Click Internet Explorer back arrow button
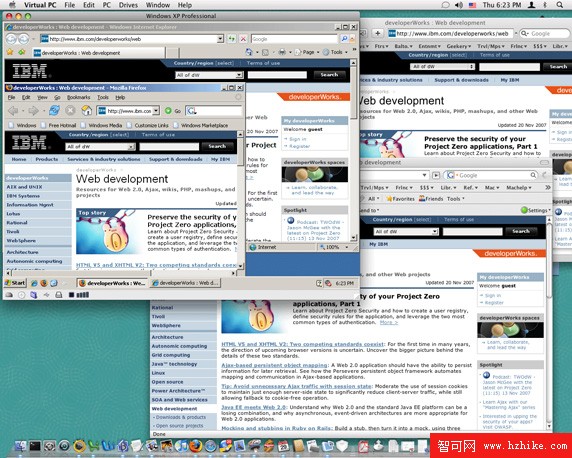This screenshot has width=572, height=458. coord(11,39)
